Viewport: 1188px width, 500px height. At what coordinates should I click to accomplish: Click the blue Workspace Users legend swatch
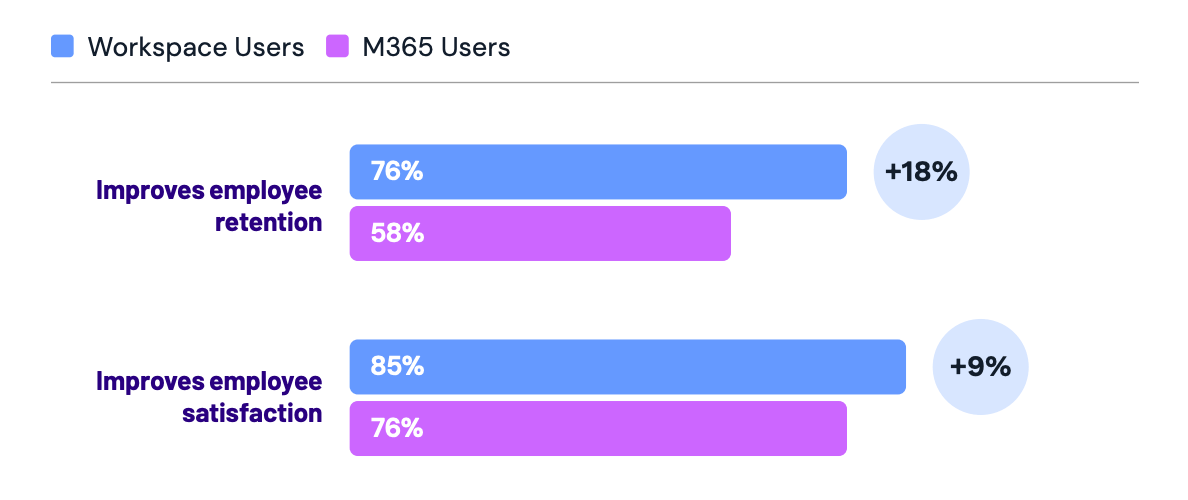tap(62, 46)
